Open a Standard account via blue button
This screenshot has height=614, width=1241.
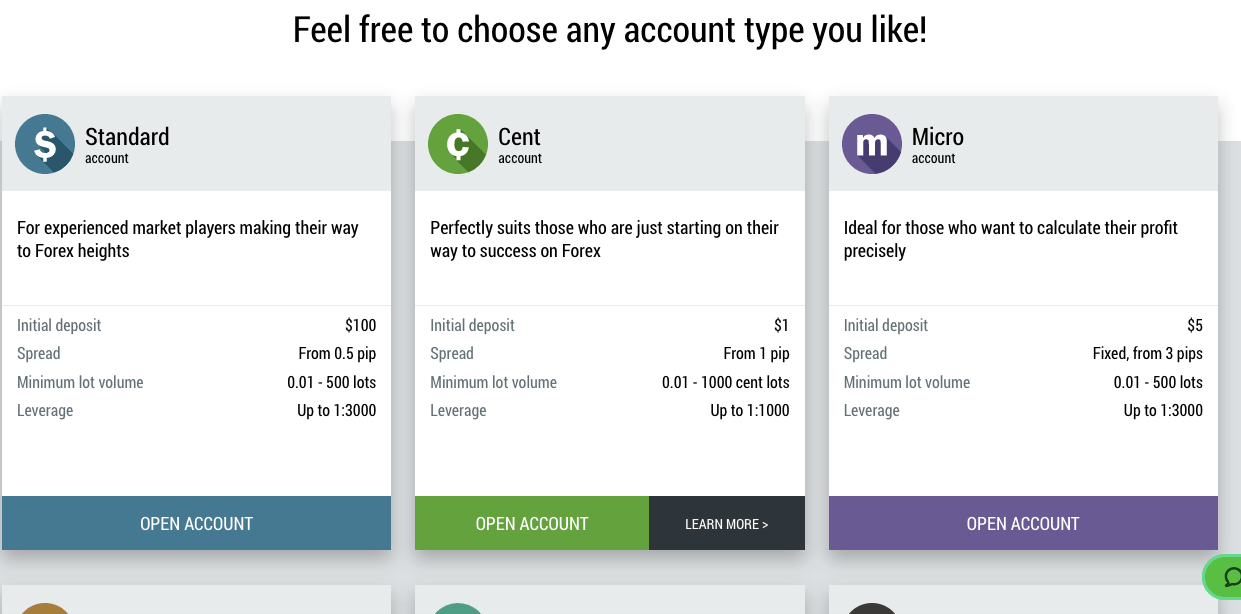coord(196,523)
